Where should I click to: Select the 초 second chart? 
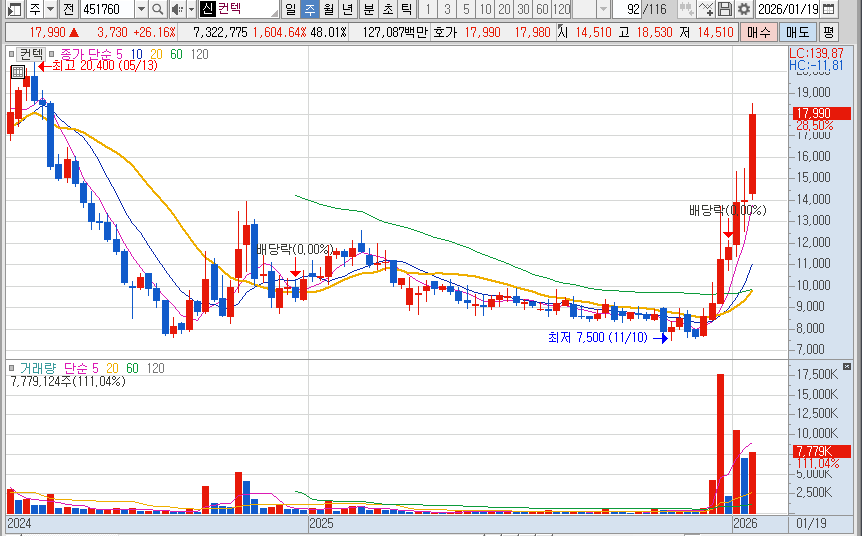(x=388, y=9)
